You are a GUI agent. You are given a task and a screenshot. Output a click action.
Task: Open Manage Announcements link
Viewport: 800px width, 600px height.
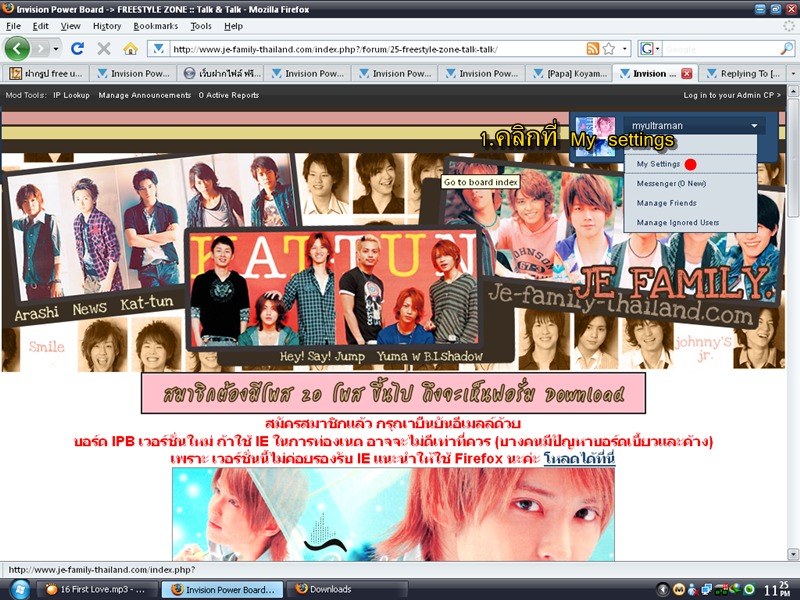click(144, 95)
